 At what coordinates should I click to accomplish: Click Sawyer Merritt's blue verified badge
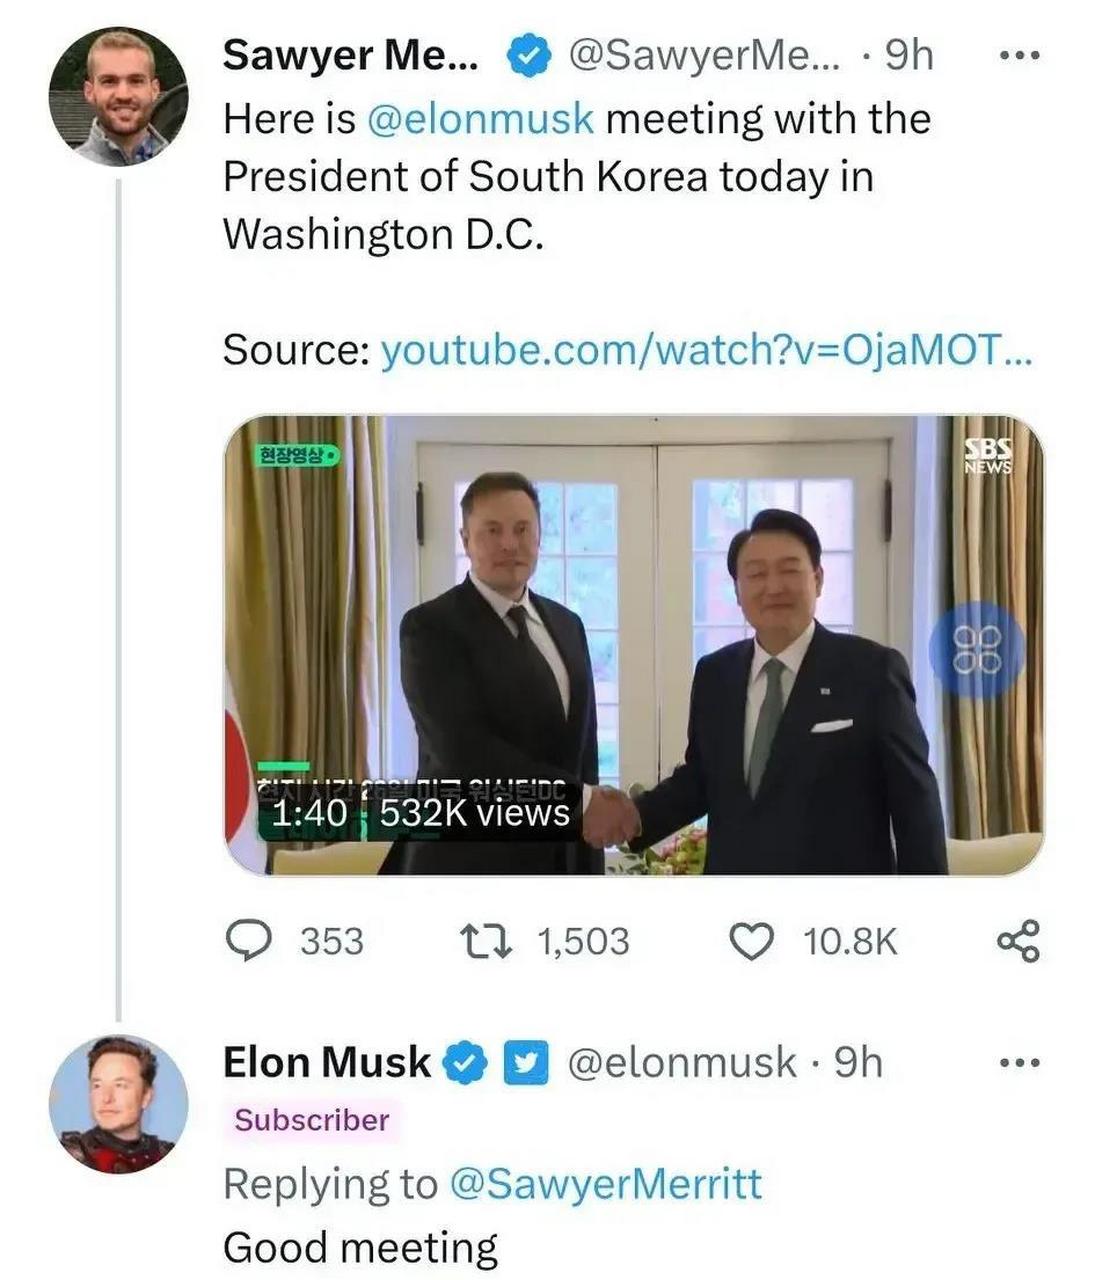(529, 56)
